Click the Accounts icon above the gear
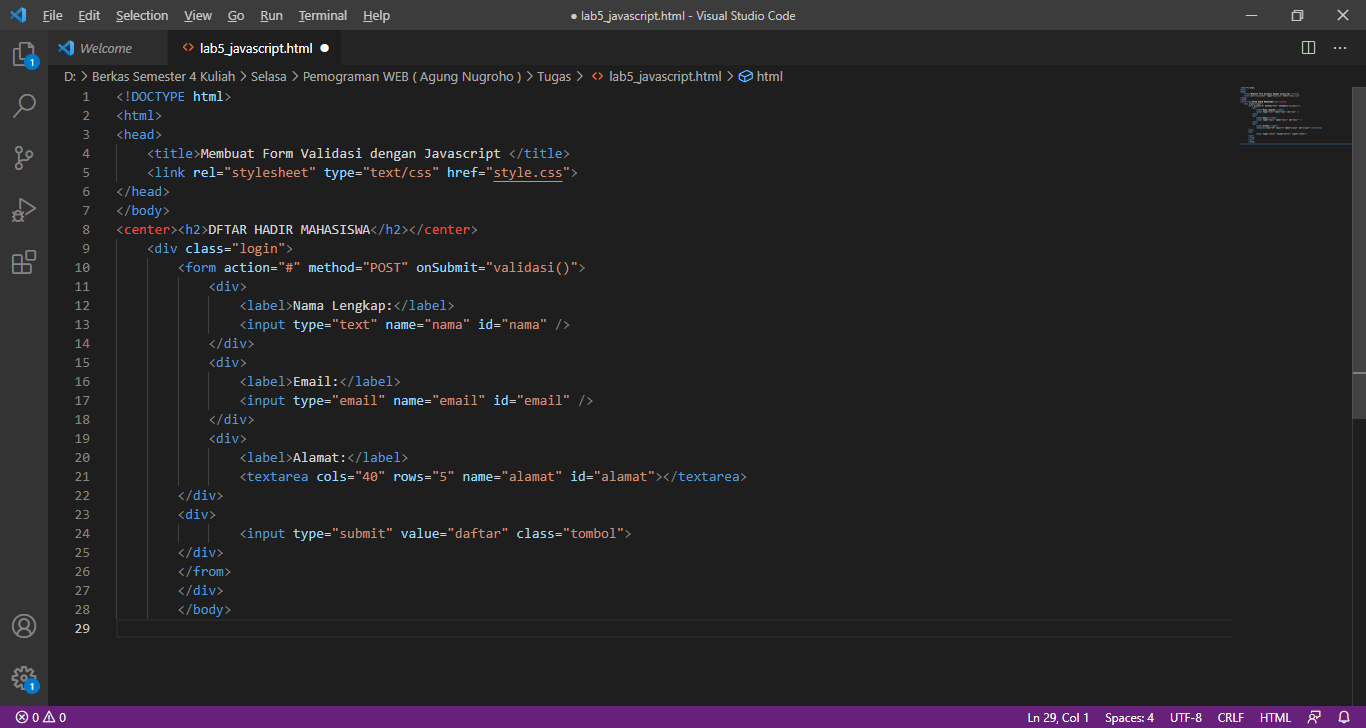Viewport: 1366px width, 728px height. tap(24, 625)
